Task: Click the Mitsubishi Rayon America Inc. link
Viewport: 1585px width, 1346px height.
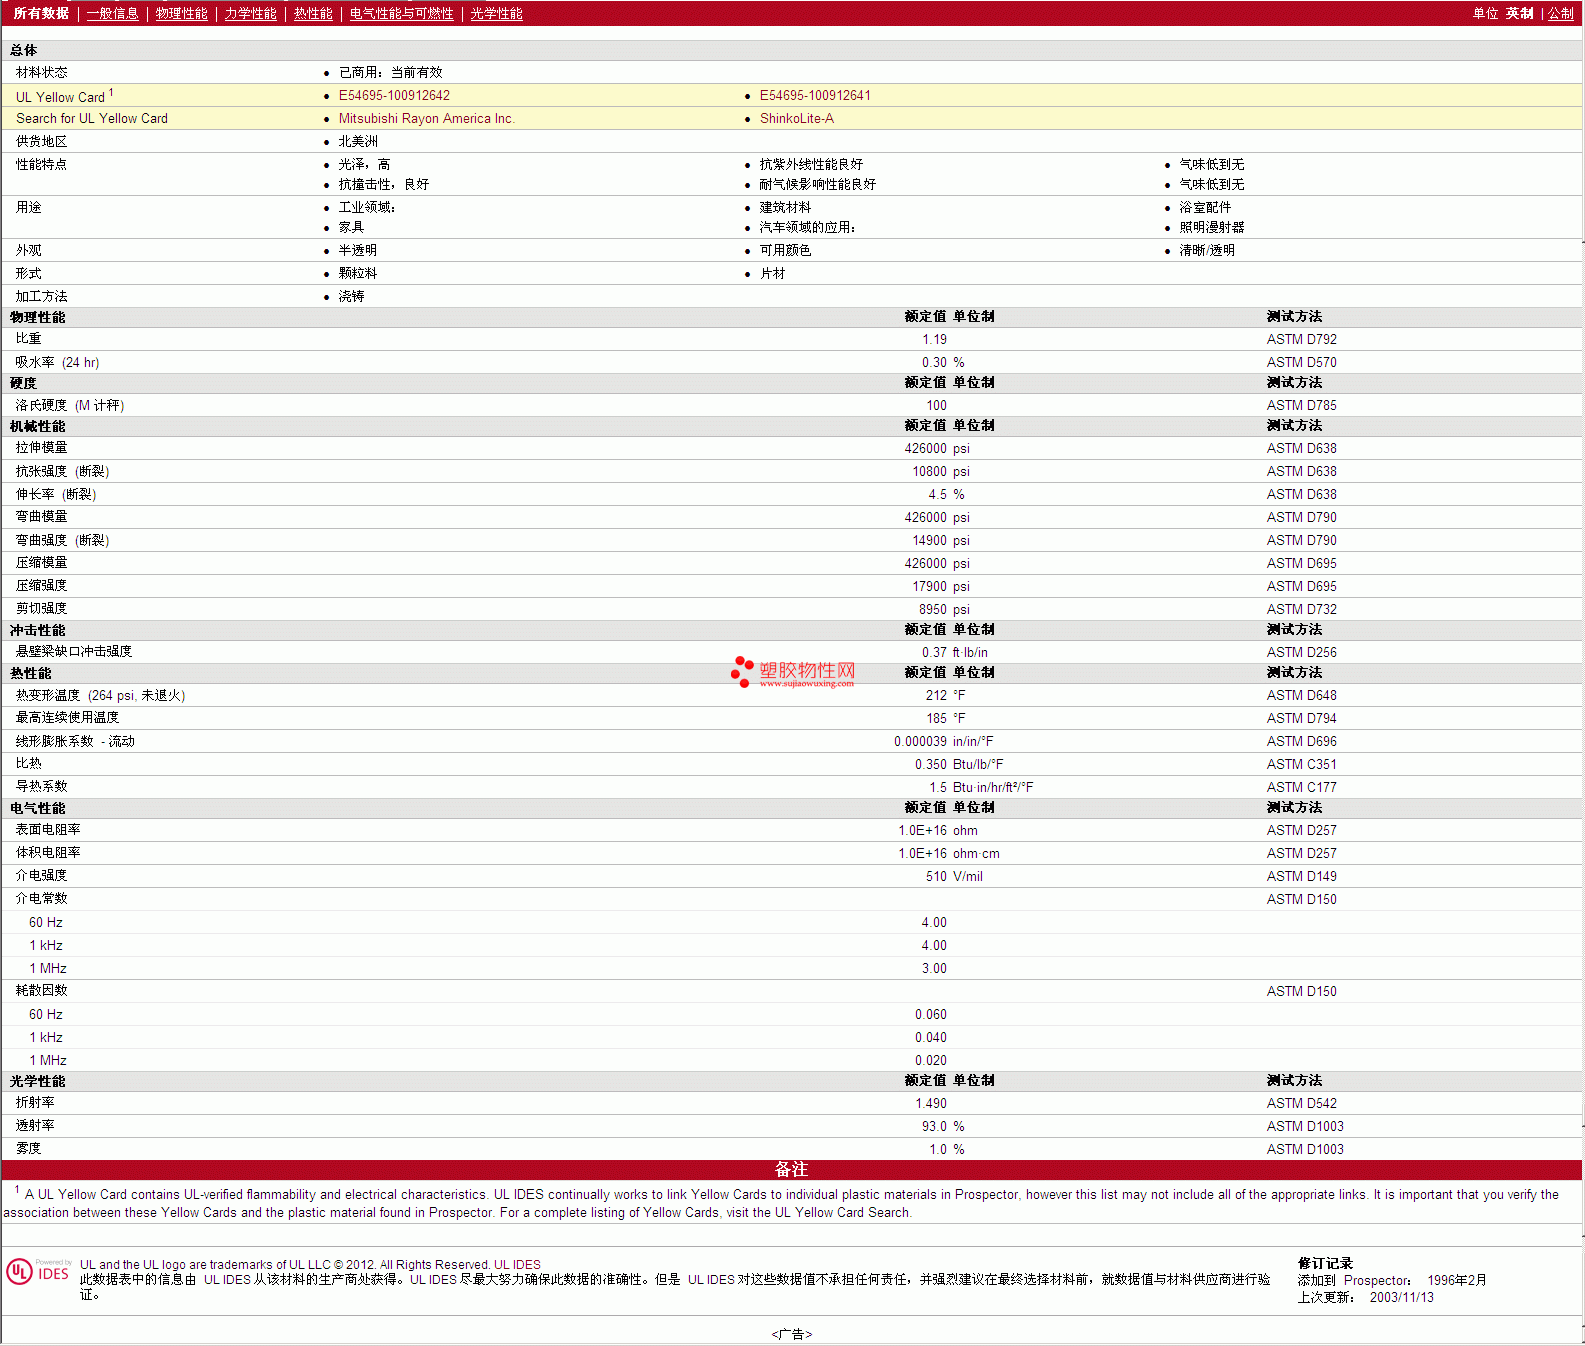Action: click(426, 119)
